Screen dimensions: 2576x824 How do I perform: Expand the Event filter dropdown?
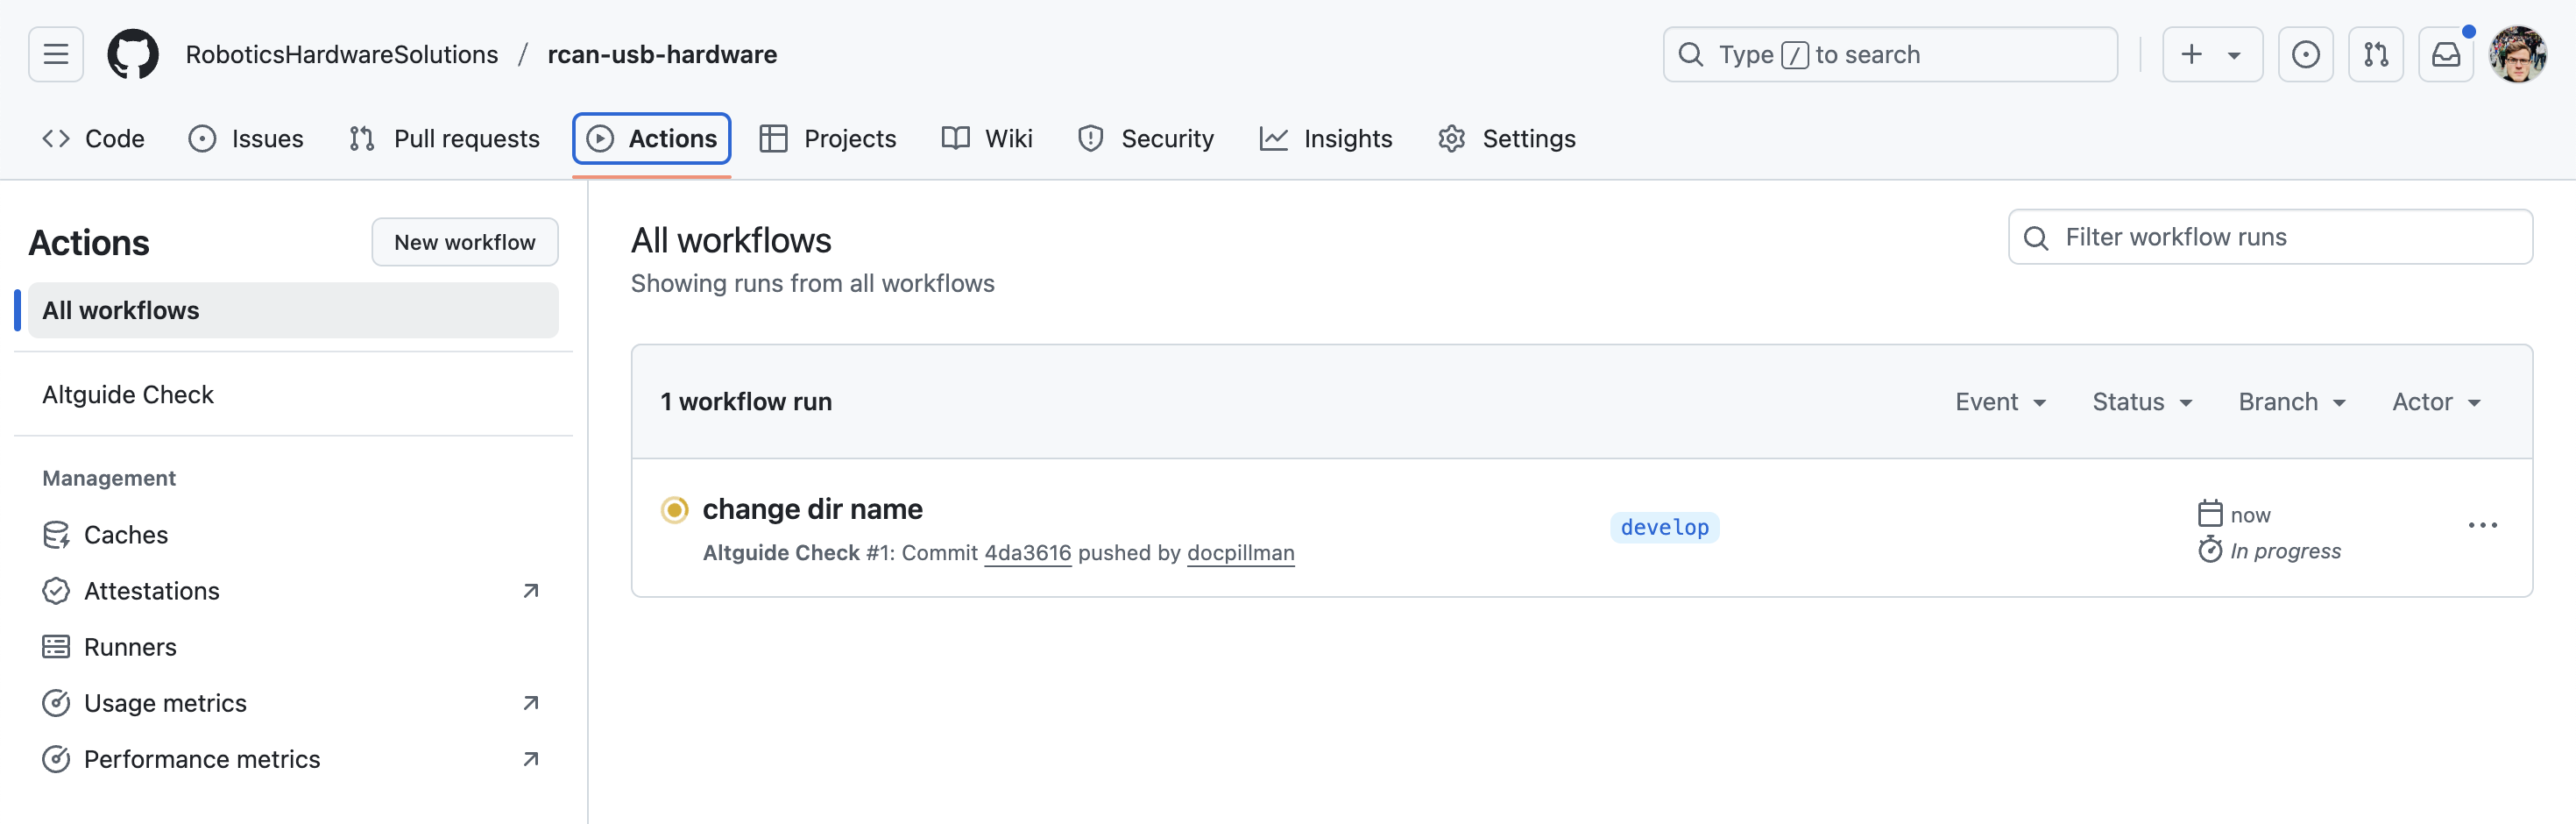point(2000,402)
